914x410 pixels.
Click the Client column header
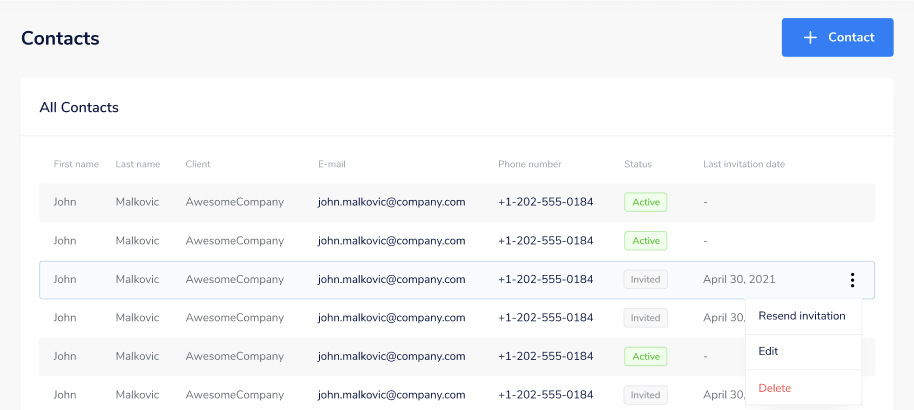pyautogui.click(x=198, y=164)
